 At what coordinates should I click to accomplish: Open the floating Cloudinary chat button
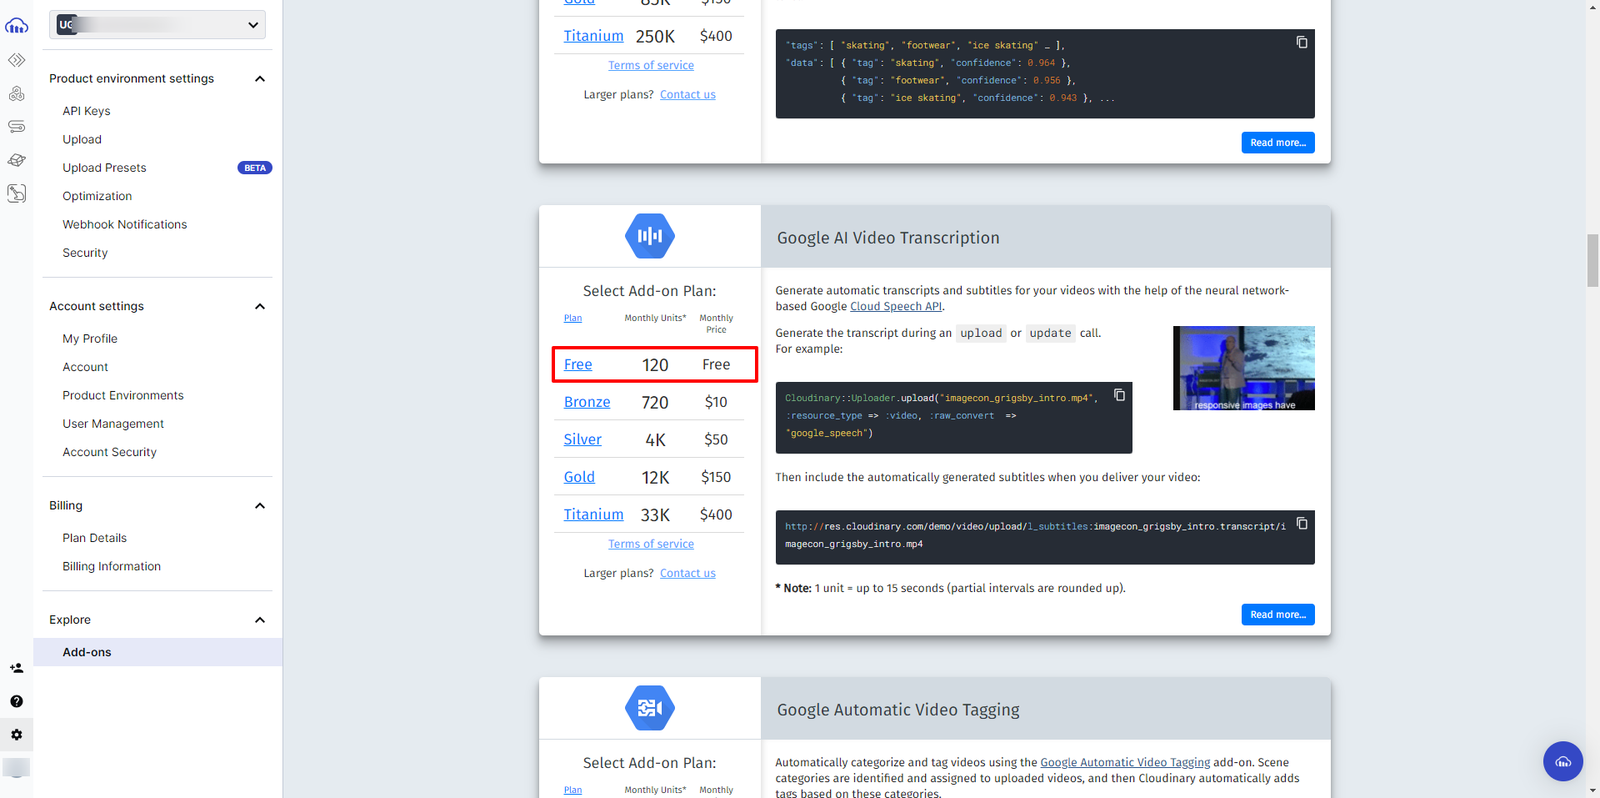pos(1563,761)
